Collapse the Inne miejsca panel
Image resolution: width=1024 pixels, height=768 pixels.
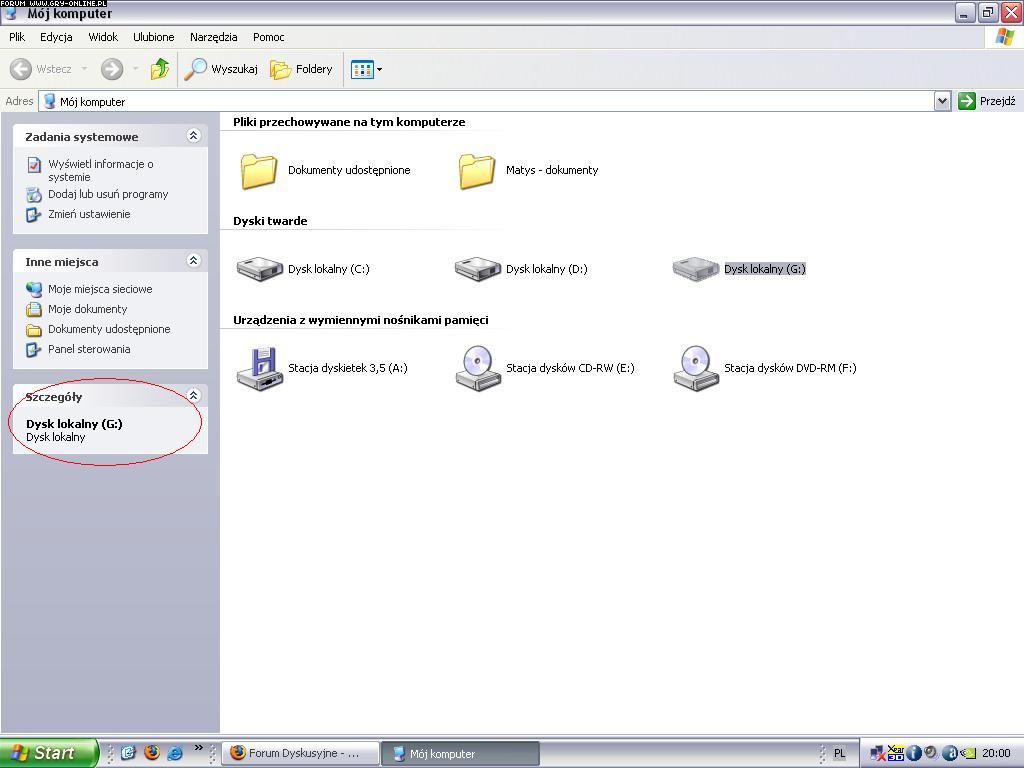[194, 261]
